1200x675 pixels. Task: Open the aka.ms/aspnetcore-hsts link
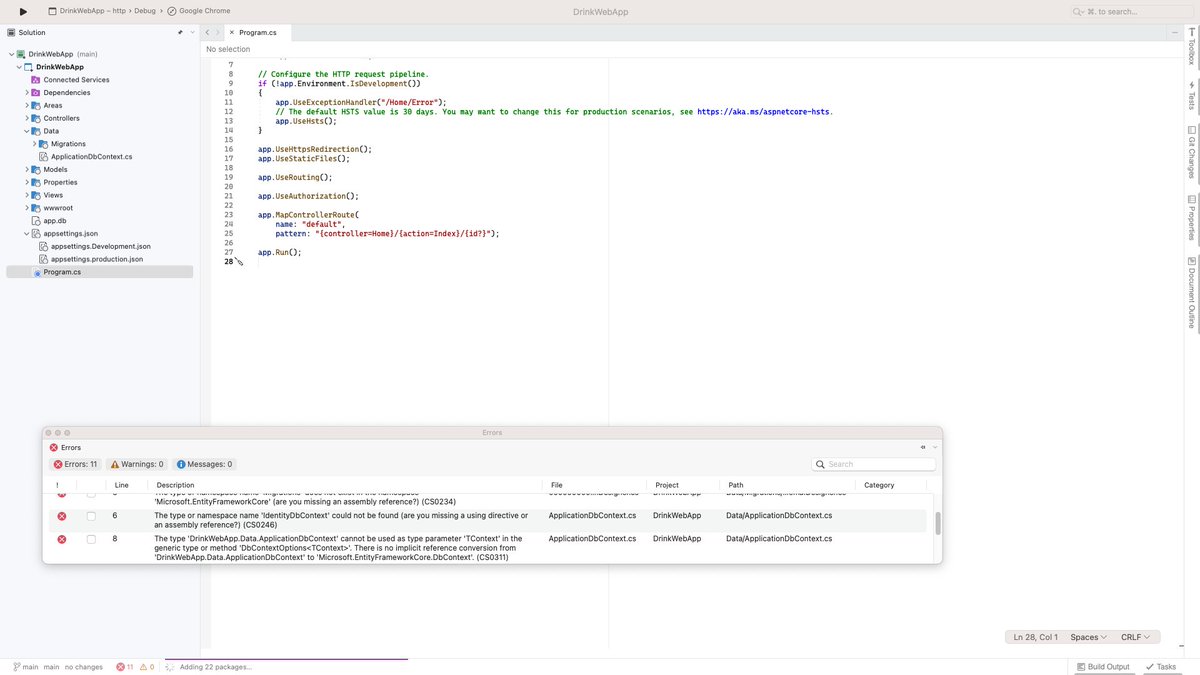[x=764, y=112]
